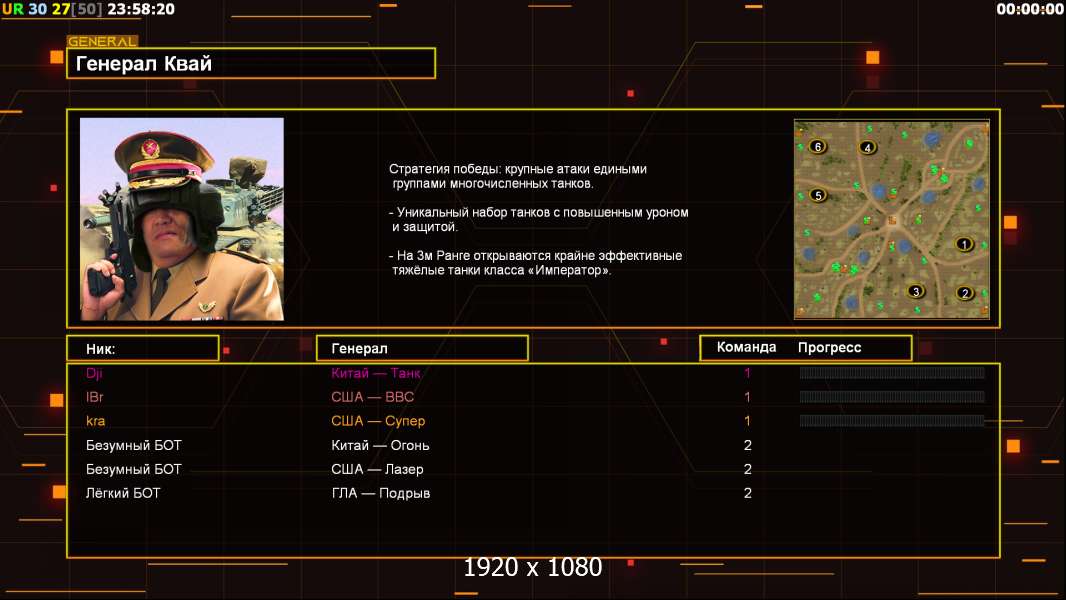
Task: Click team number in IBr row
Action: point(747,397)
